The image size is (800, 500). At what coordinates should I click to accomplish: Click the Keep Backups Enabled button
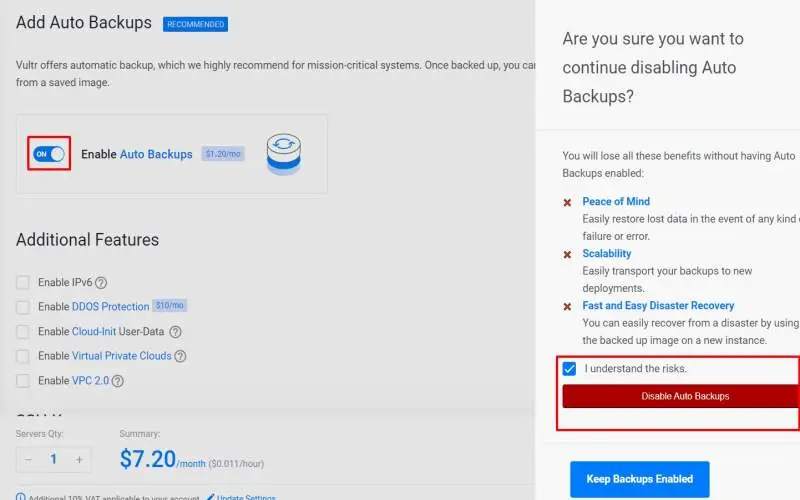[639, 479]
